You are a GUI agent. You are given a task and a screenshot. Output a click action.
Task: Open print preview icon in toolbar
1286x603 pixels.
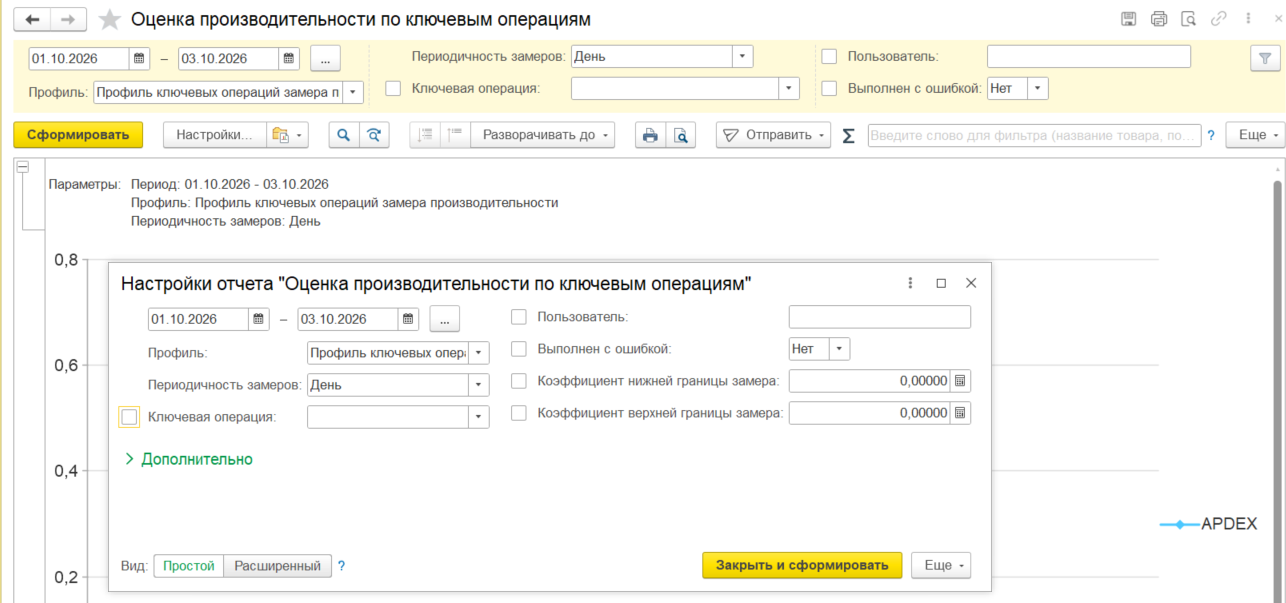pyautogui.click(x=680, y=135)
